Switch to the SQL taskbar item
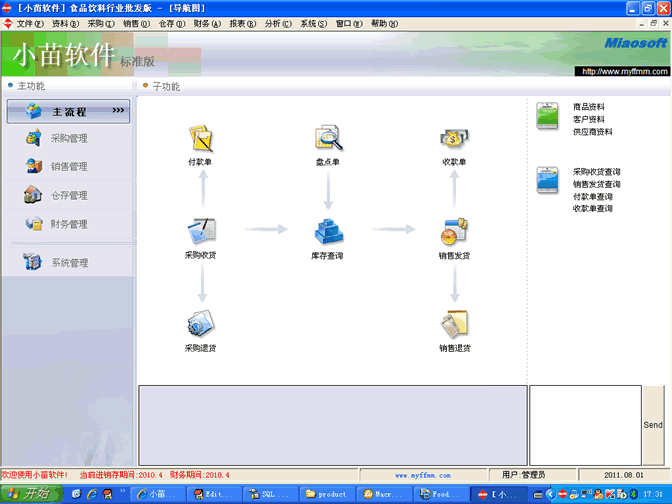 270,494
